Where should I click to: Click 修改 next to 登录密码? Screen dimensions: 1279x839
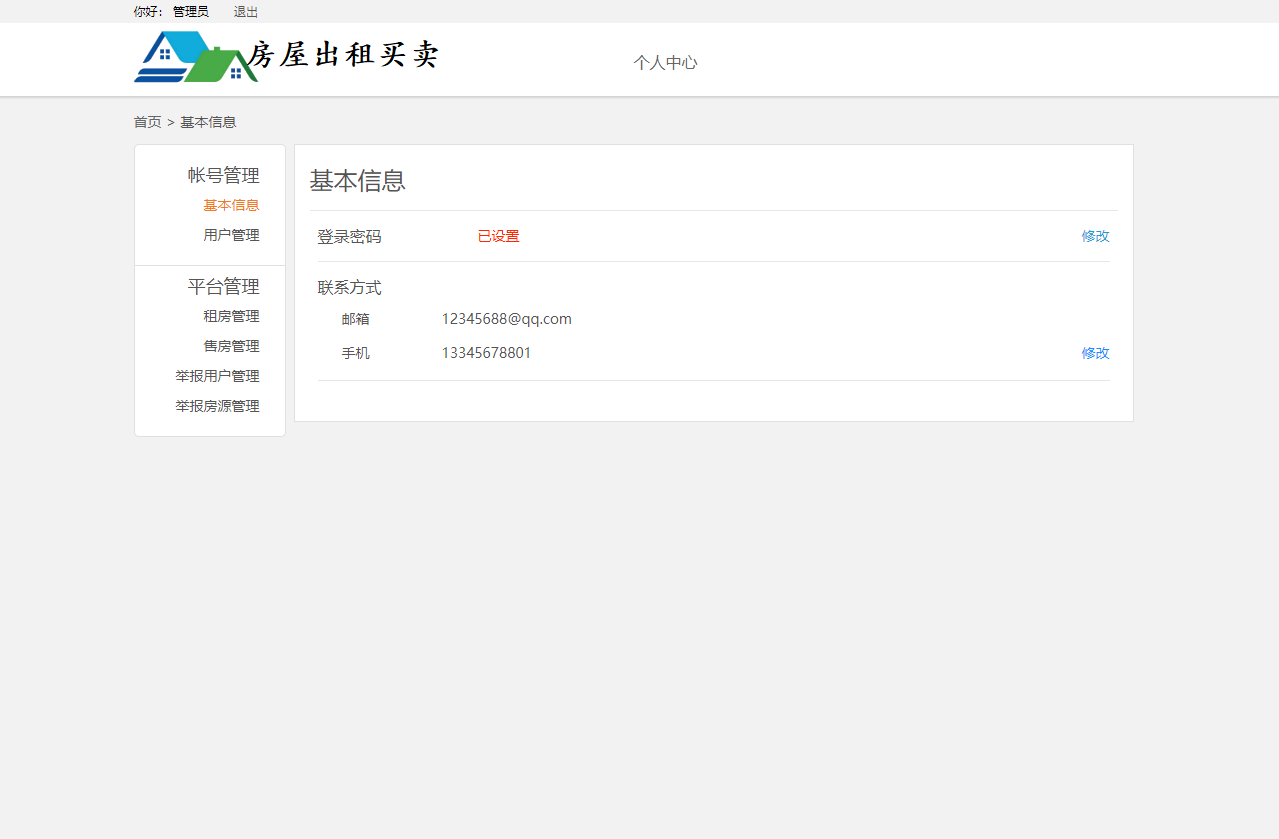[x=1095, y=236]
